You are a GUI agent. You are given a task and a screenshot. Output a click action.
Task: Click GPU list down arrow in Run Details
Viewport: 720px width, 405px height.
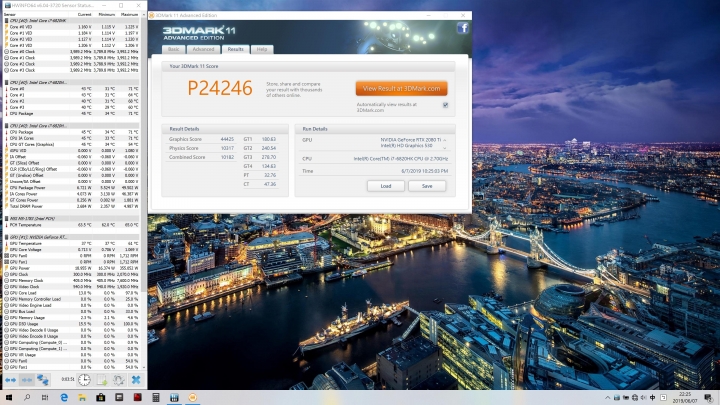[x=444, y=148]
